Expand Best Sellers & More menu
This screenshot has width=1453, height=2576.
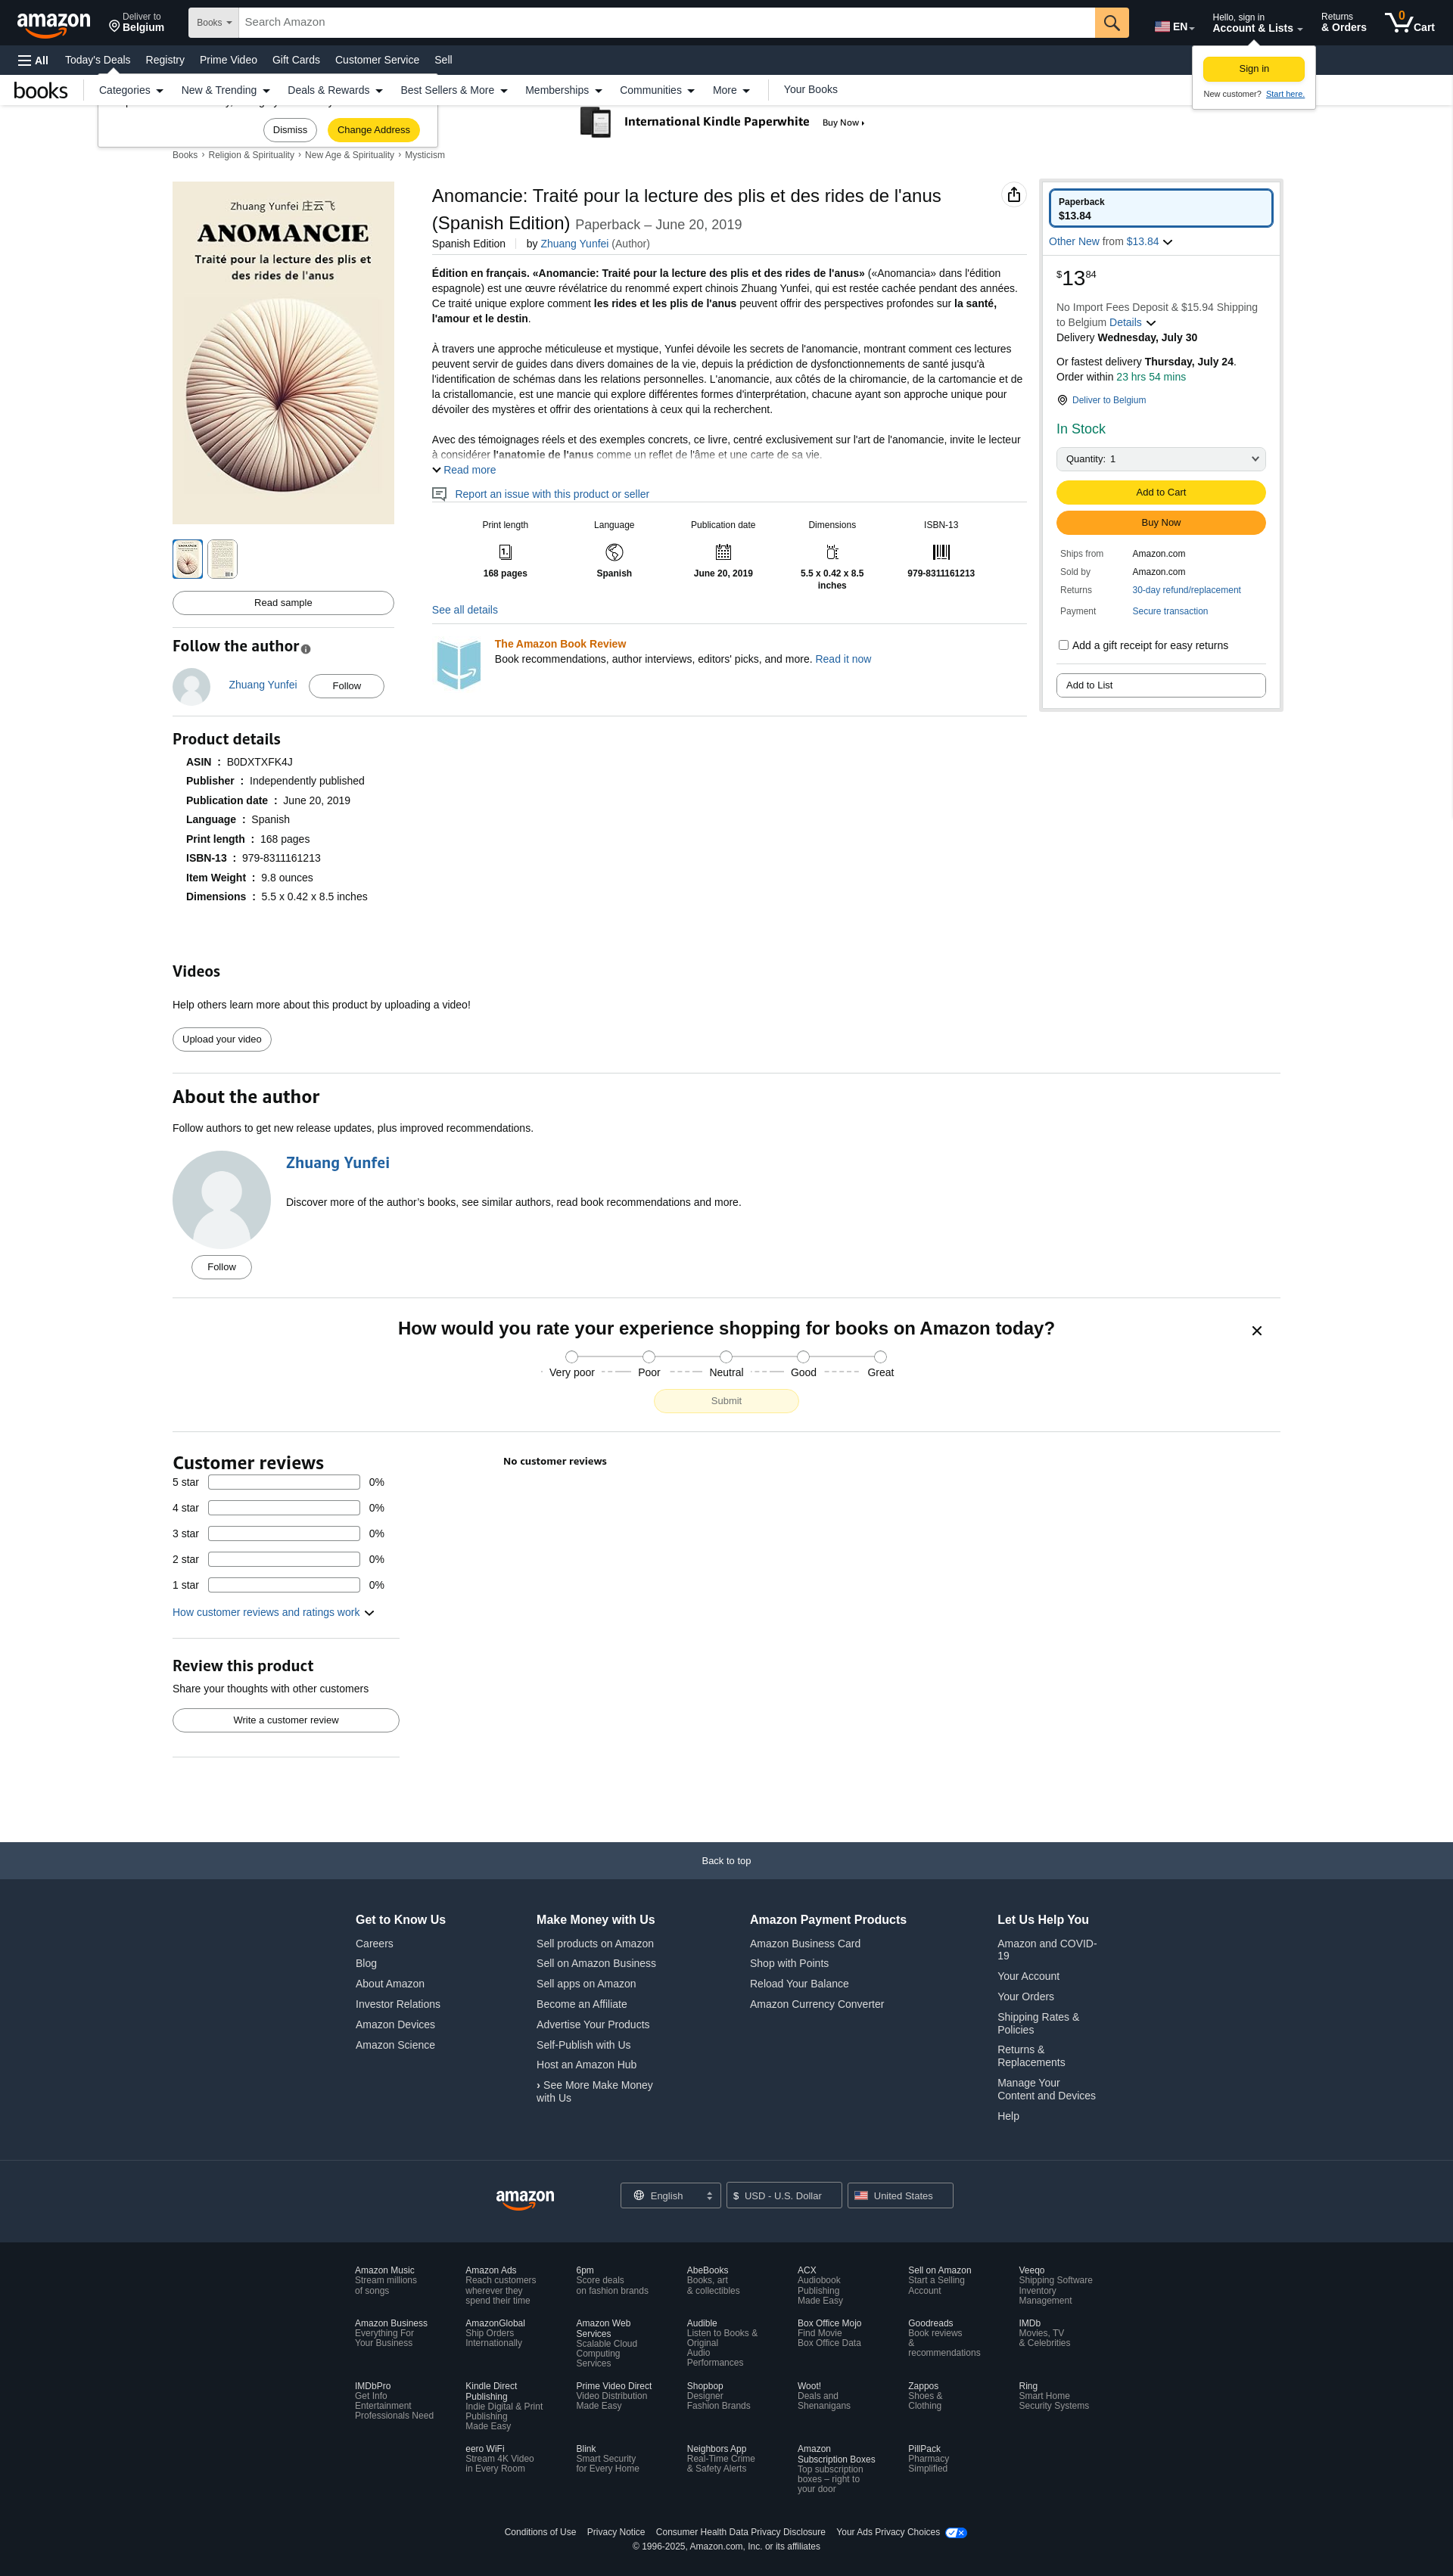coord(454,90)
